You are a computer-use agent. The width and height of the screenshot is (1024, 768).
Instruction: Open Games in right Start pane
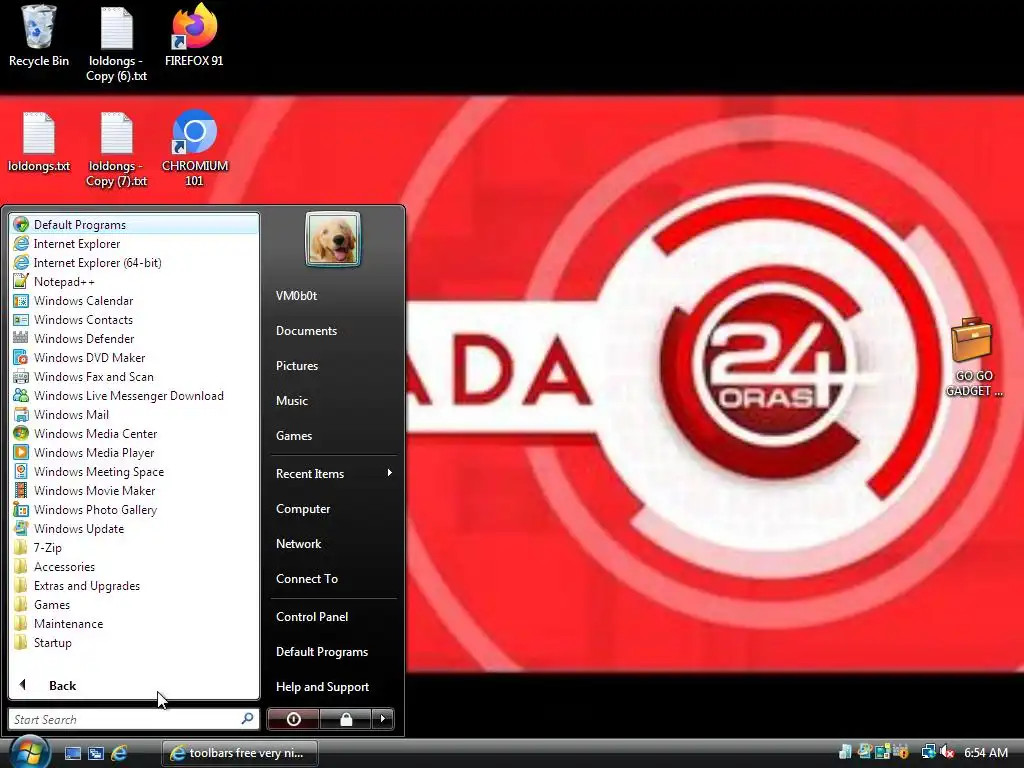coord(293,435)
